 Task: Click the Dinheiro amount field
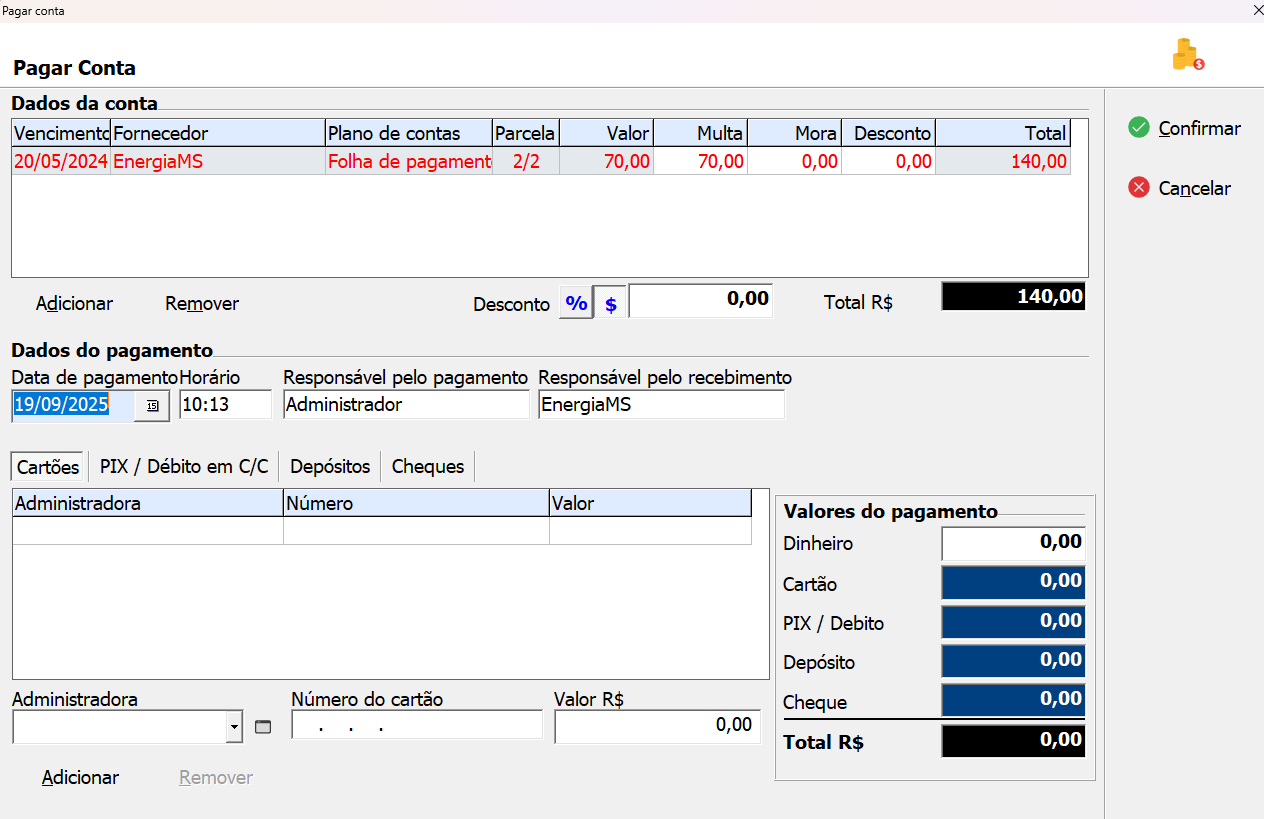coord(1013,543)
